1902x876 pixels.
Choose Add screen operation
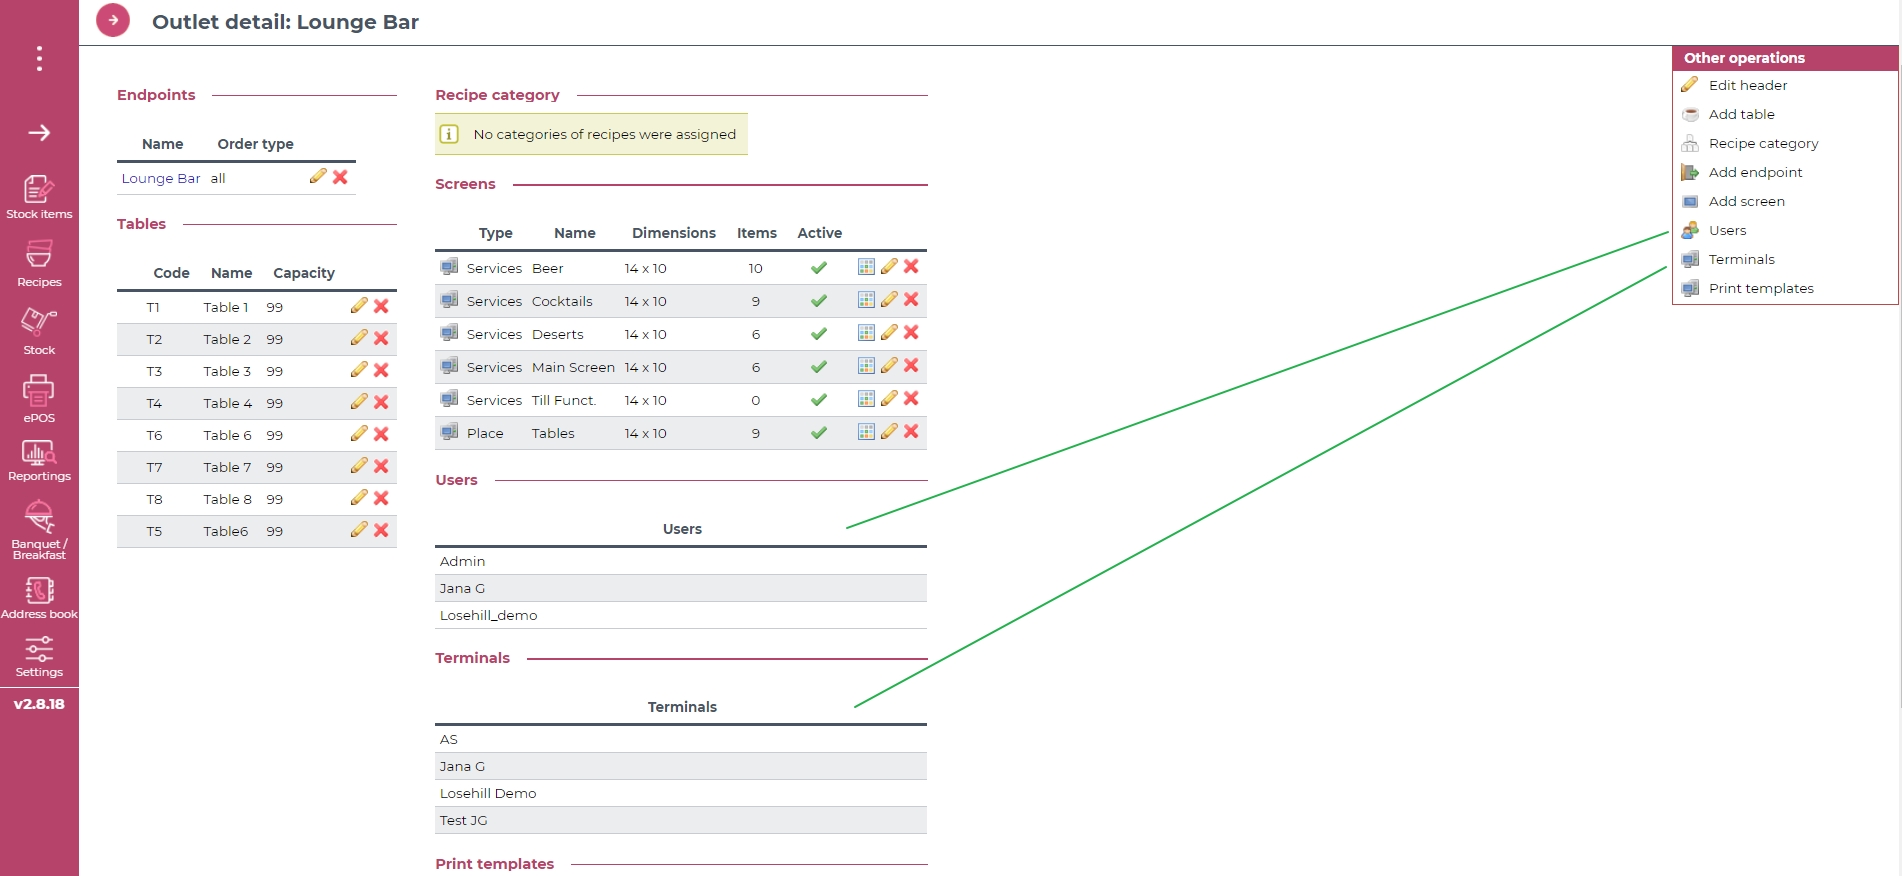pyautogui.click(x=1746, y=201)
